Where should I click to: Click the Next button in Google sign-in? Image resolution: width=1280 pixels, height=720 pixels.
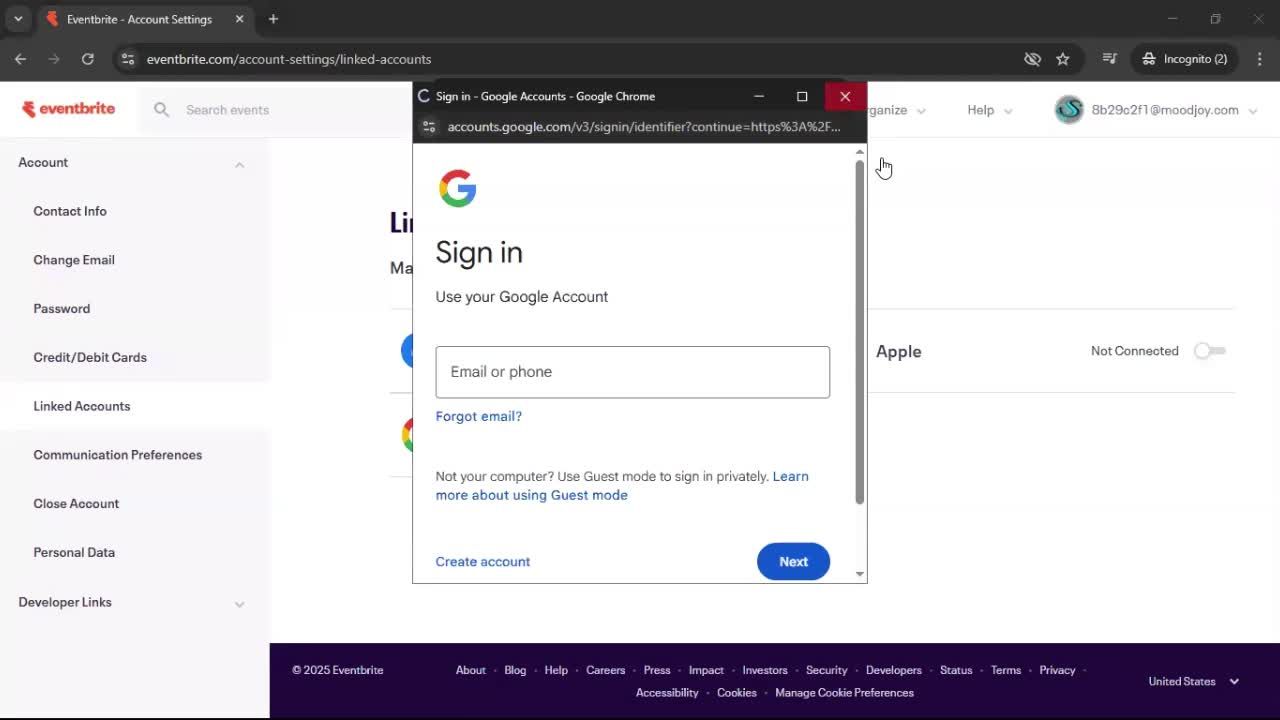(x=793, y=562)
